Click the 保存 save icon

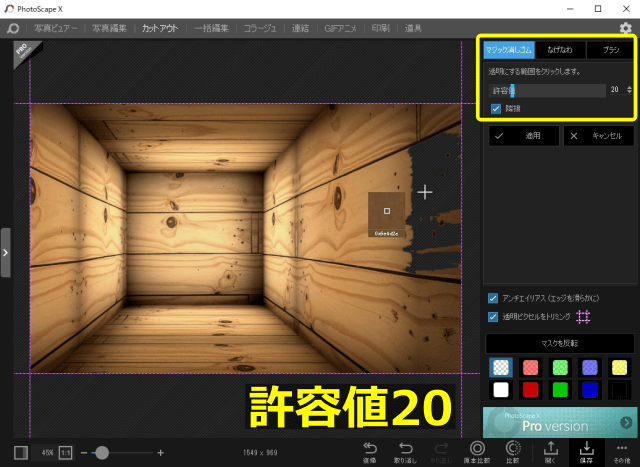[x=587, y=452]
